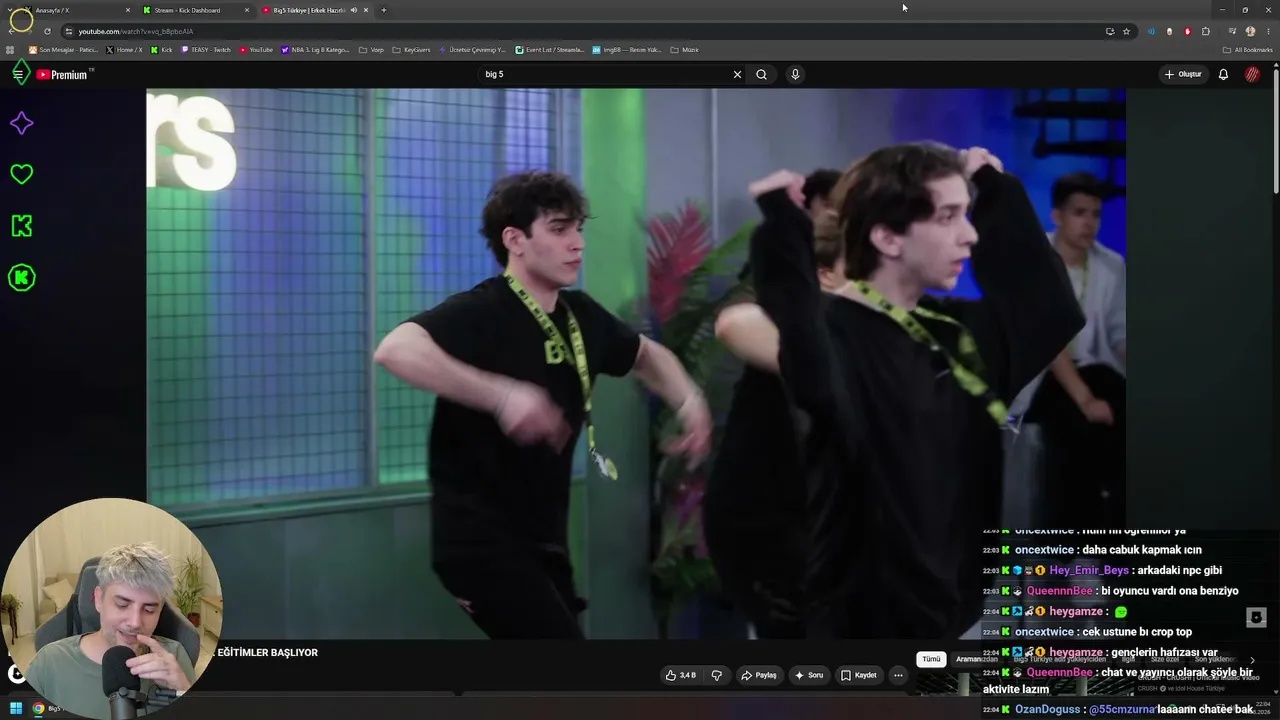
Task: Open YouTube notifications bell
Action: click(x=1223, y=74)
